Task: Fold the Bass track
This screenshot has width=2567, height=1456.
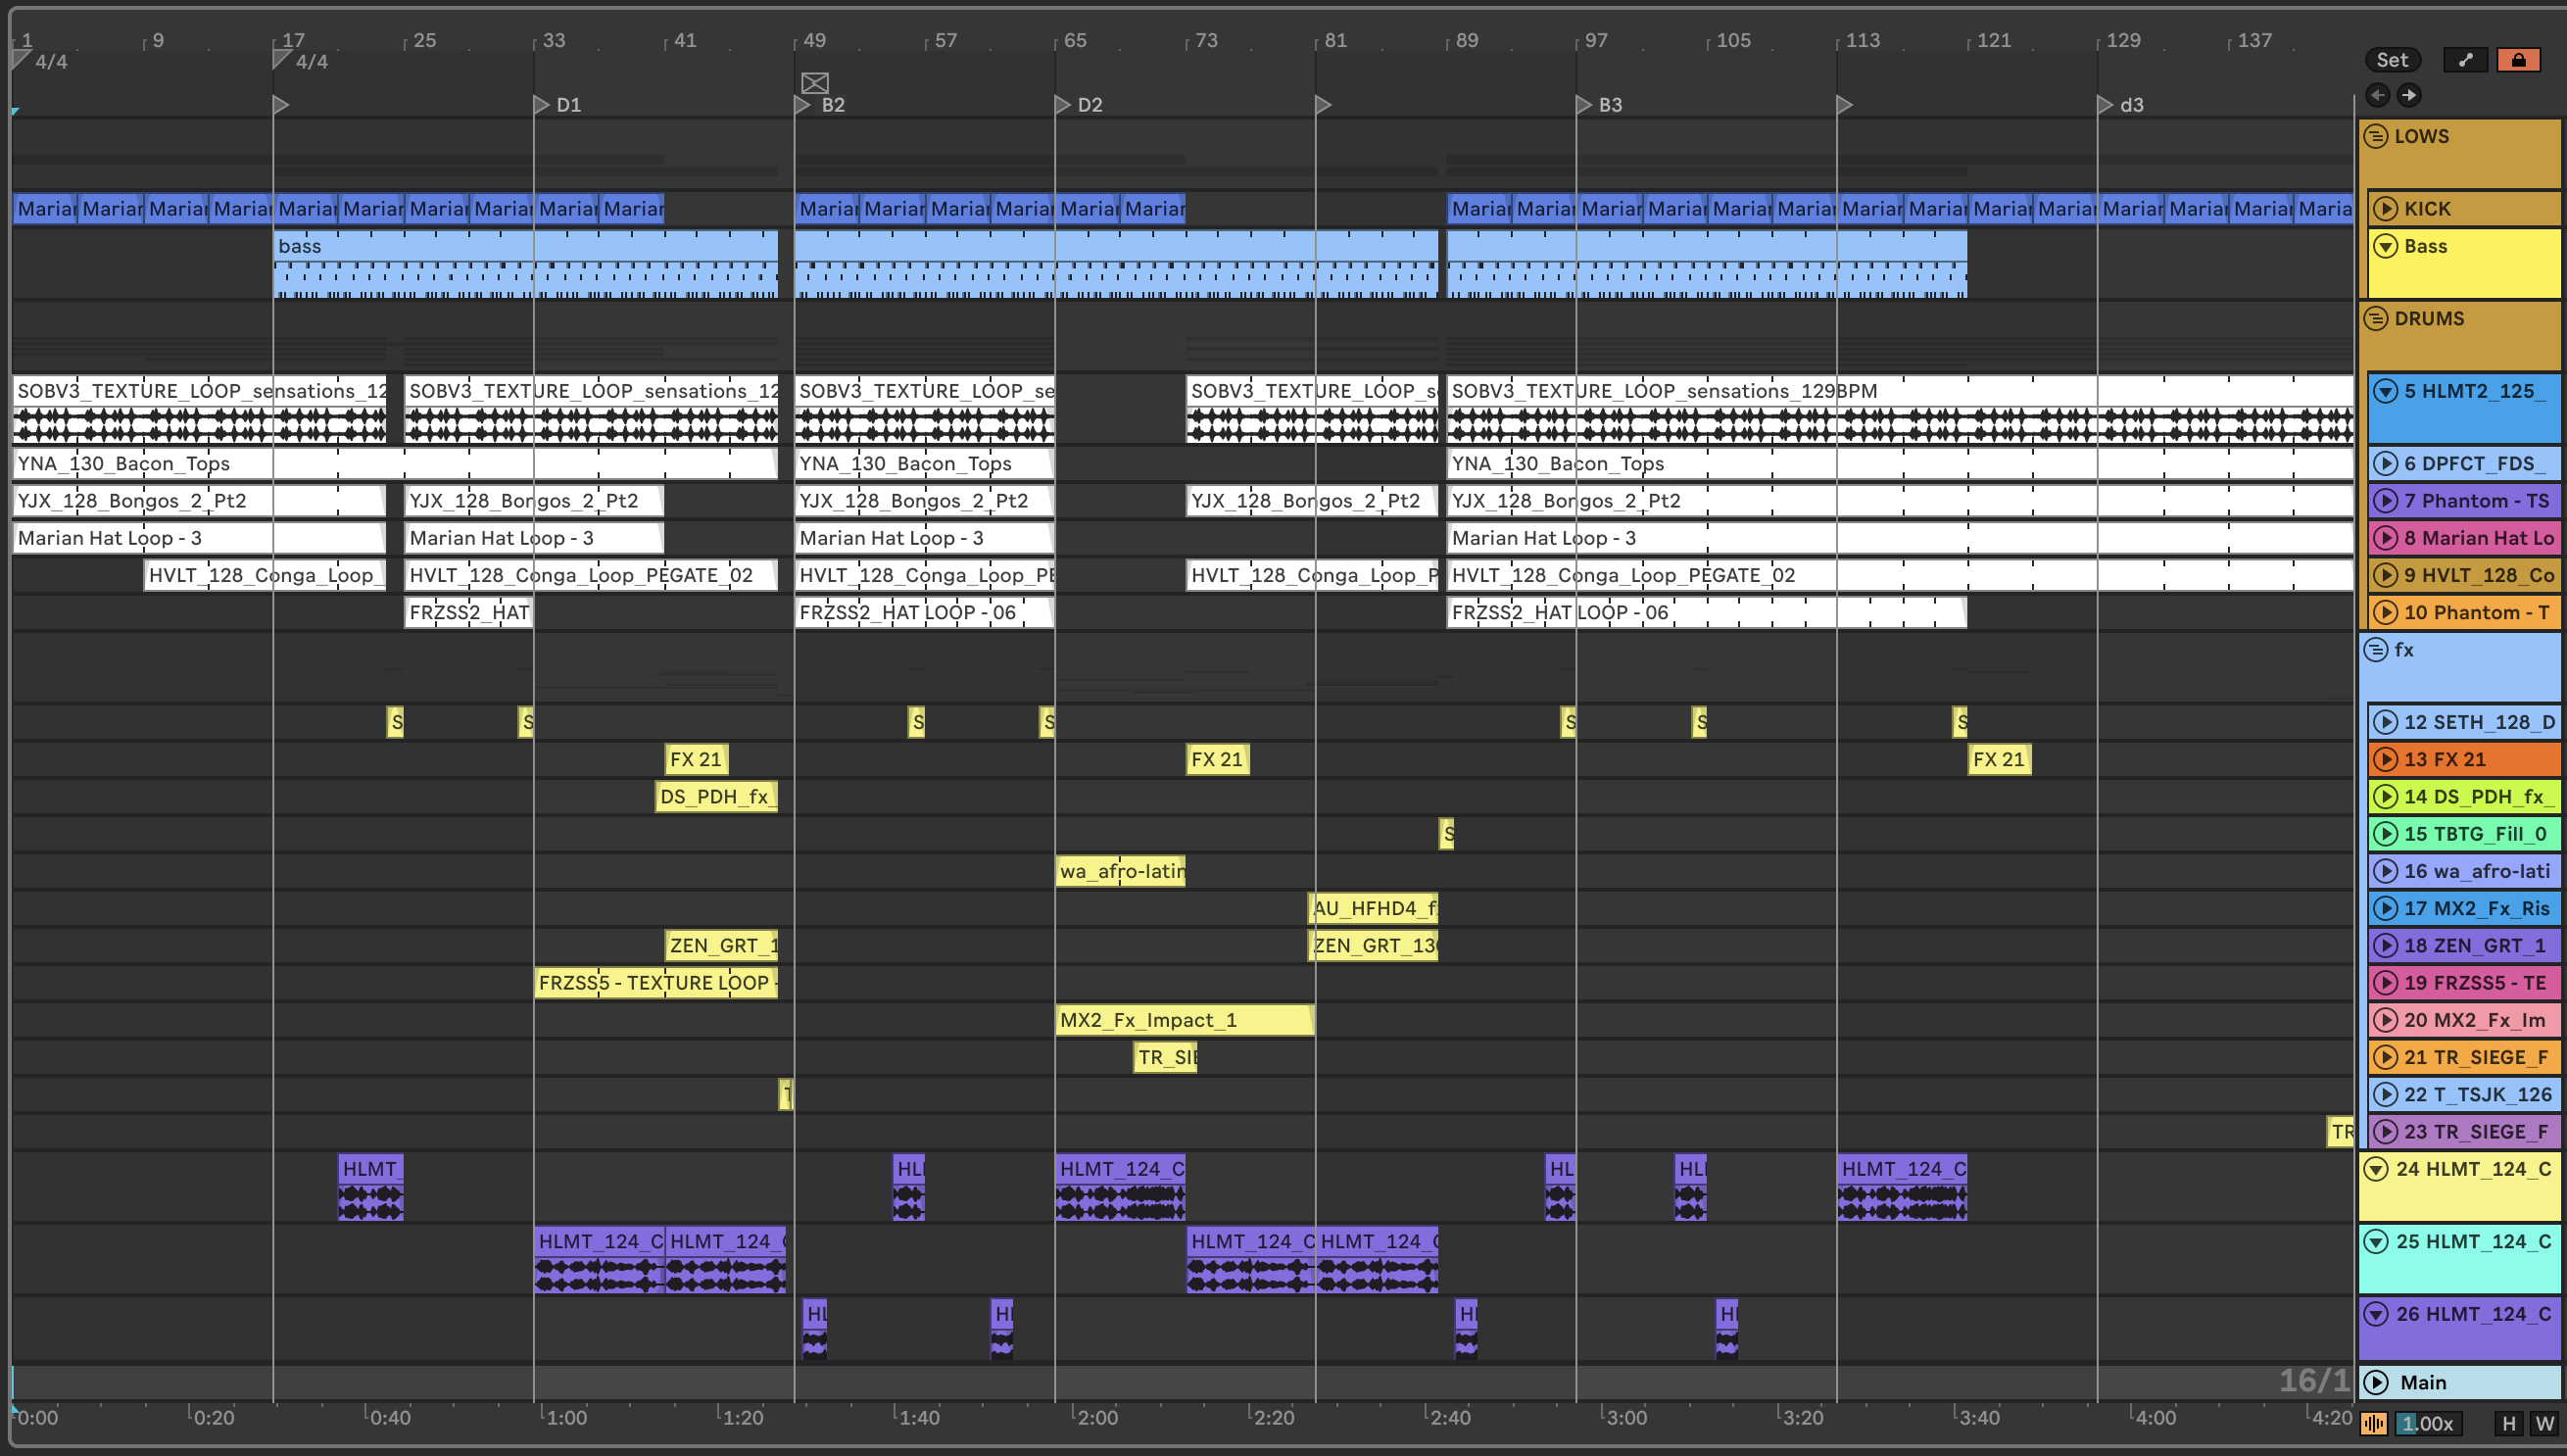Action: [2386, 246]
